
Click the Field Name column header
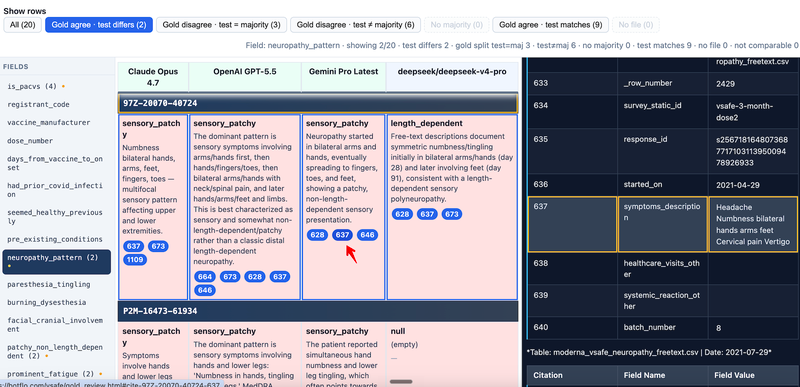tap(663, 375)
